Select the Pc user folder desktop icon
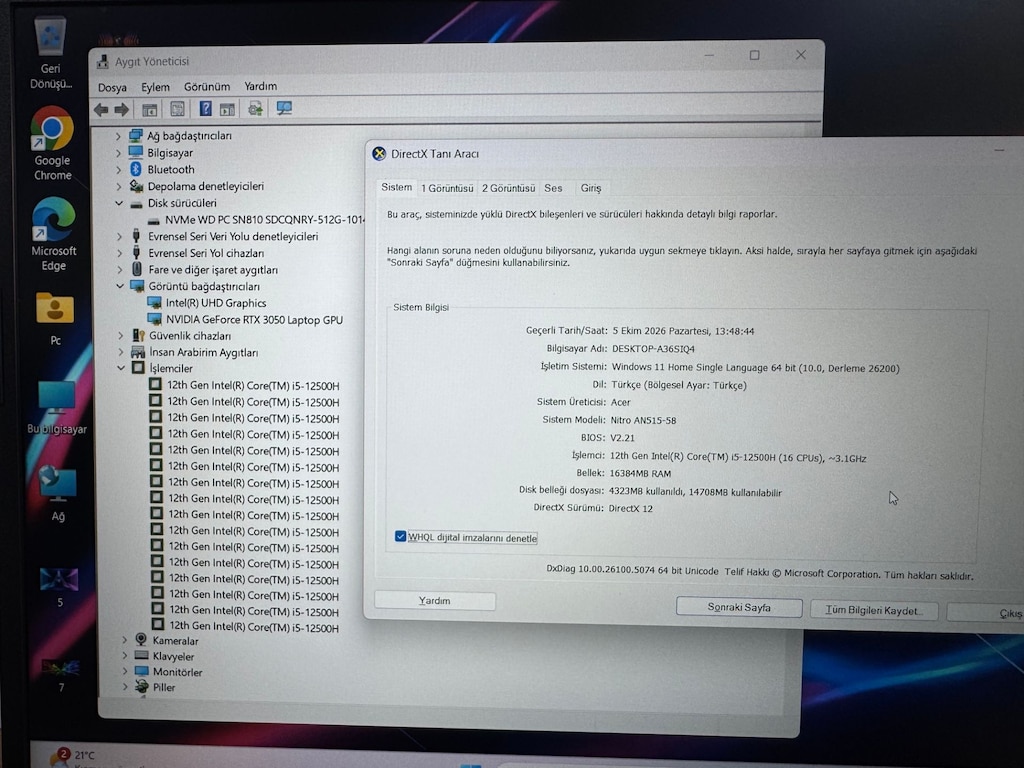Image resolution: width=1024 pixels, height=768 pixels. 56,319
